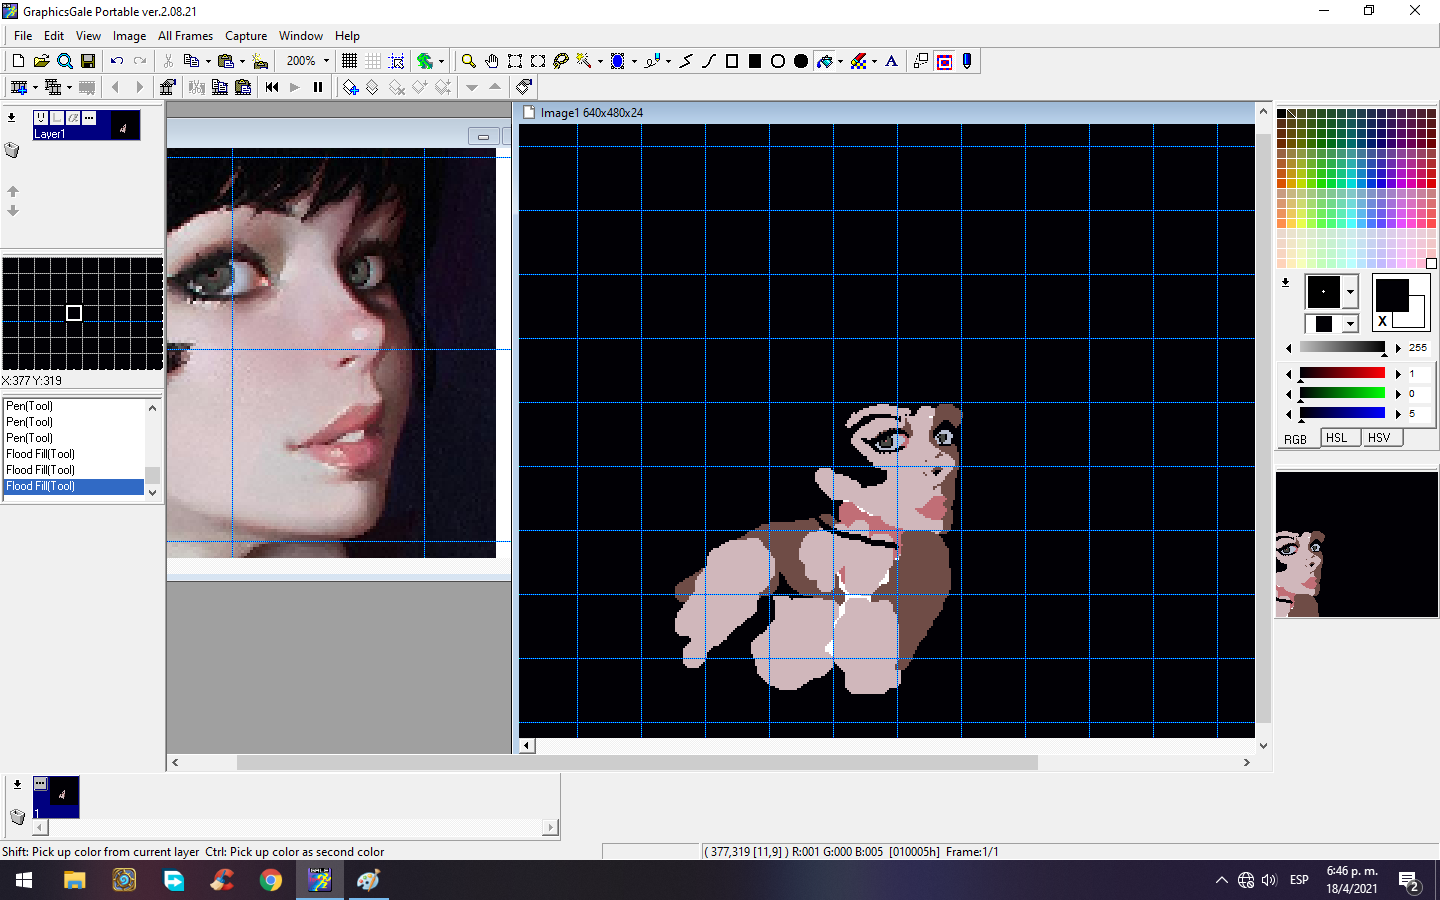Image resolution: width=1440 pixels, height=900 pixels.
Task: Select the outlined ellipse tool
Action: tap(778, 61)
